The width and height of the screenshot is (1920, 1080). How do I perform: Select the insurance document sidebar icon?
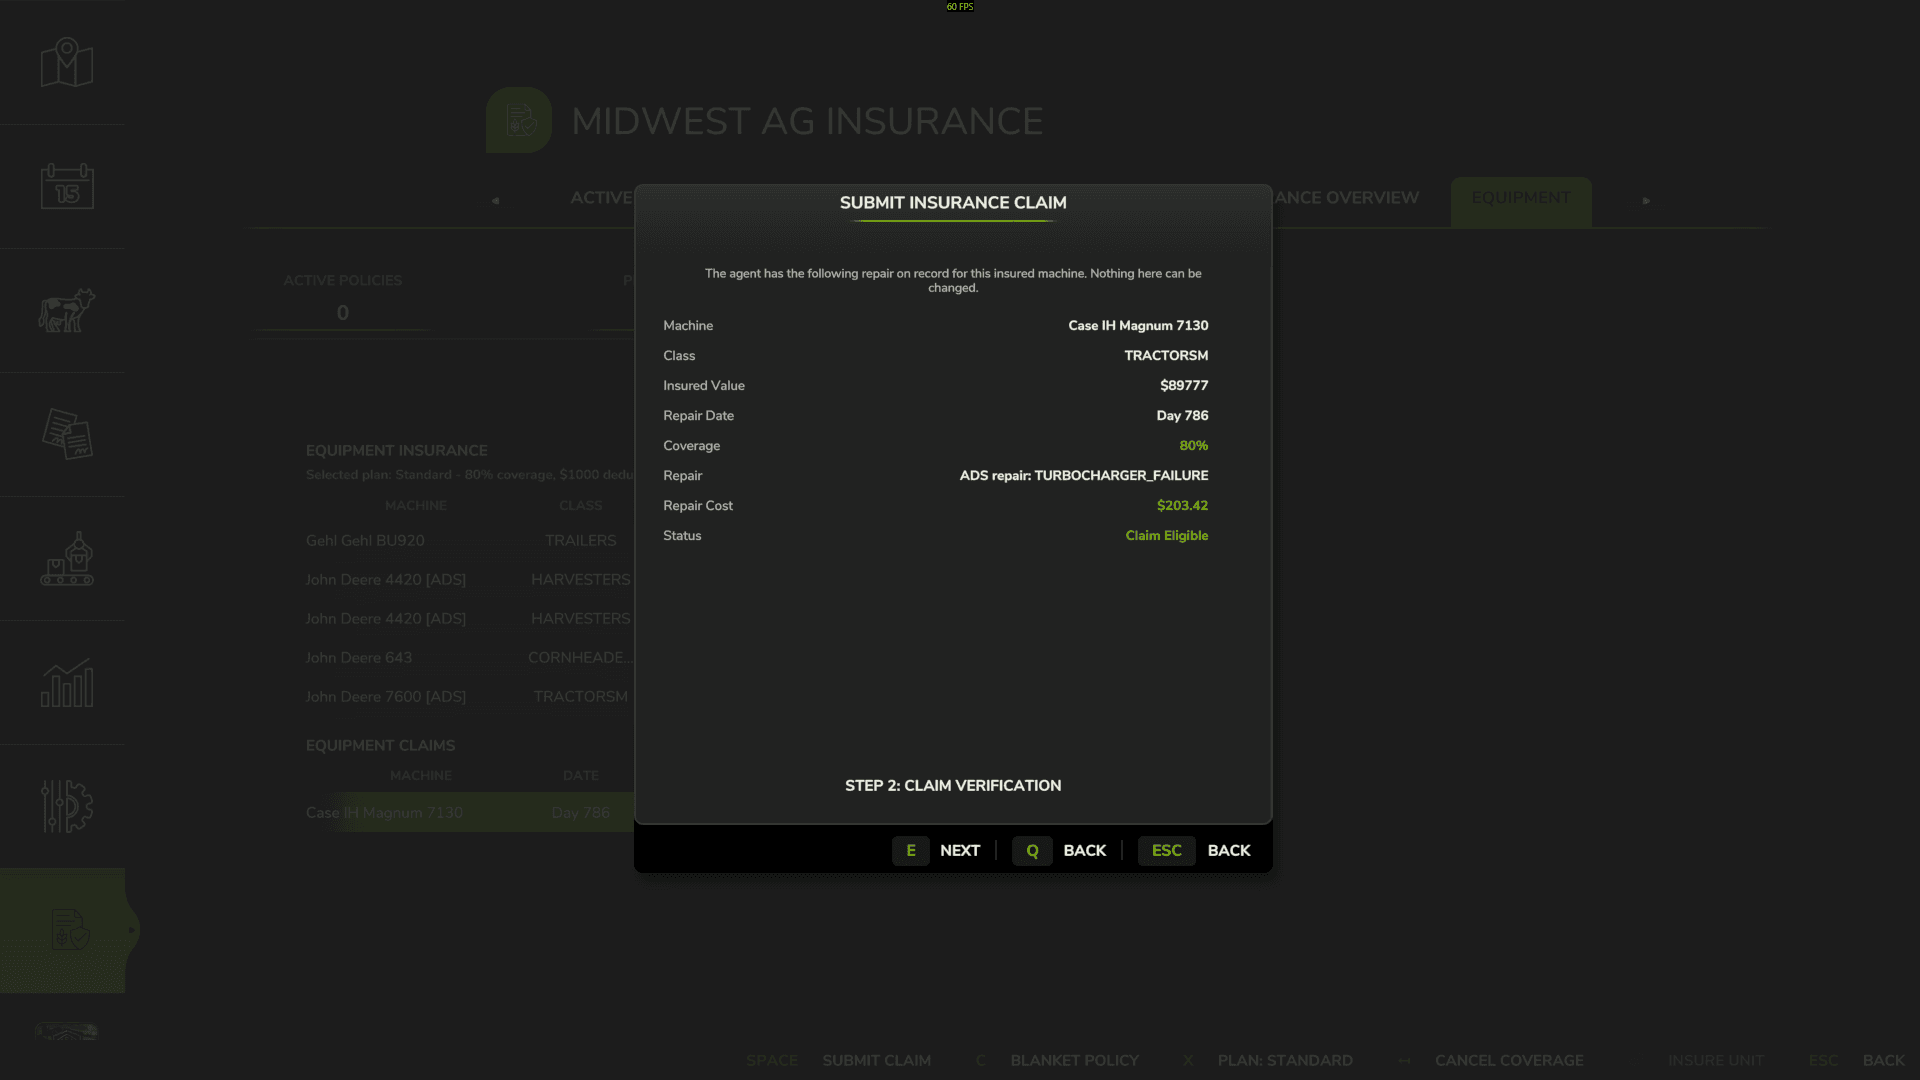[x=67, y=930]
